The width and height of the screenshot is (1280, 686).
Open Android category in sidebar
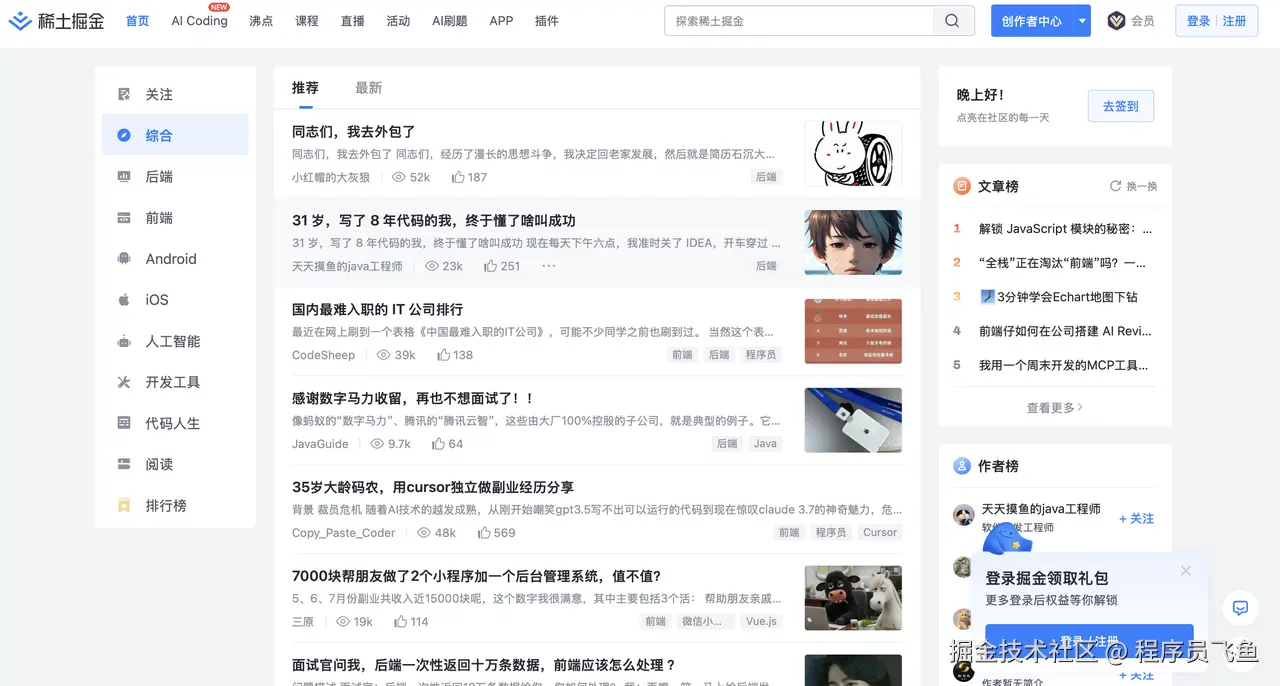[175, 258]
